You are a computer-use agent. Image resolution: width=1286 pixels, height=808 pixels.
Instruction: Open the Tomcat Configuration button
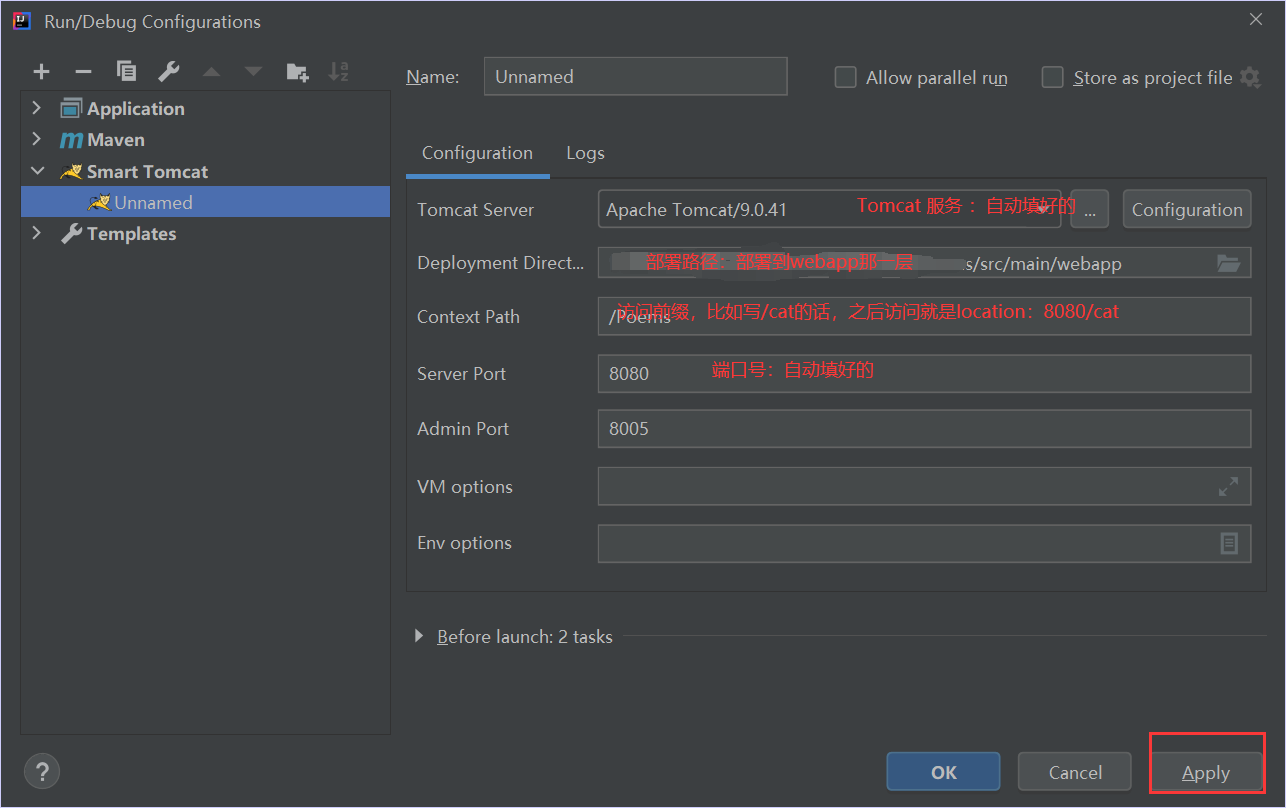click(x=1187, y=209)
